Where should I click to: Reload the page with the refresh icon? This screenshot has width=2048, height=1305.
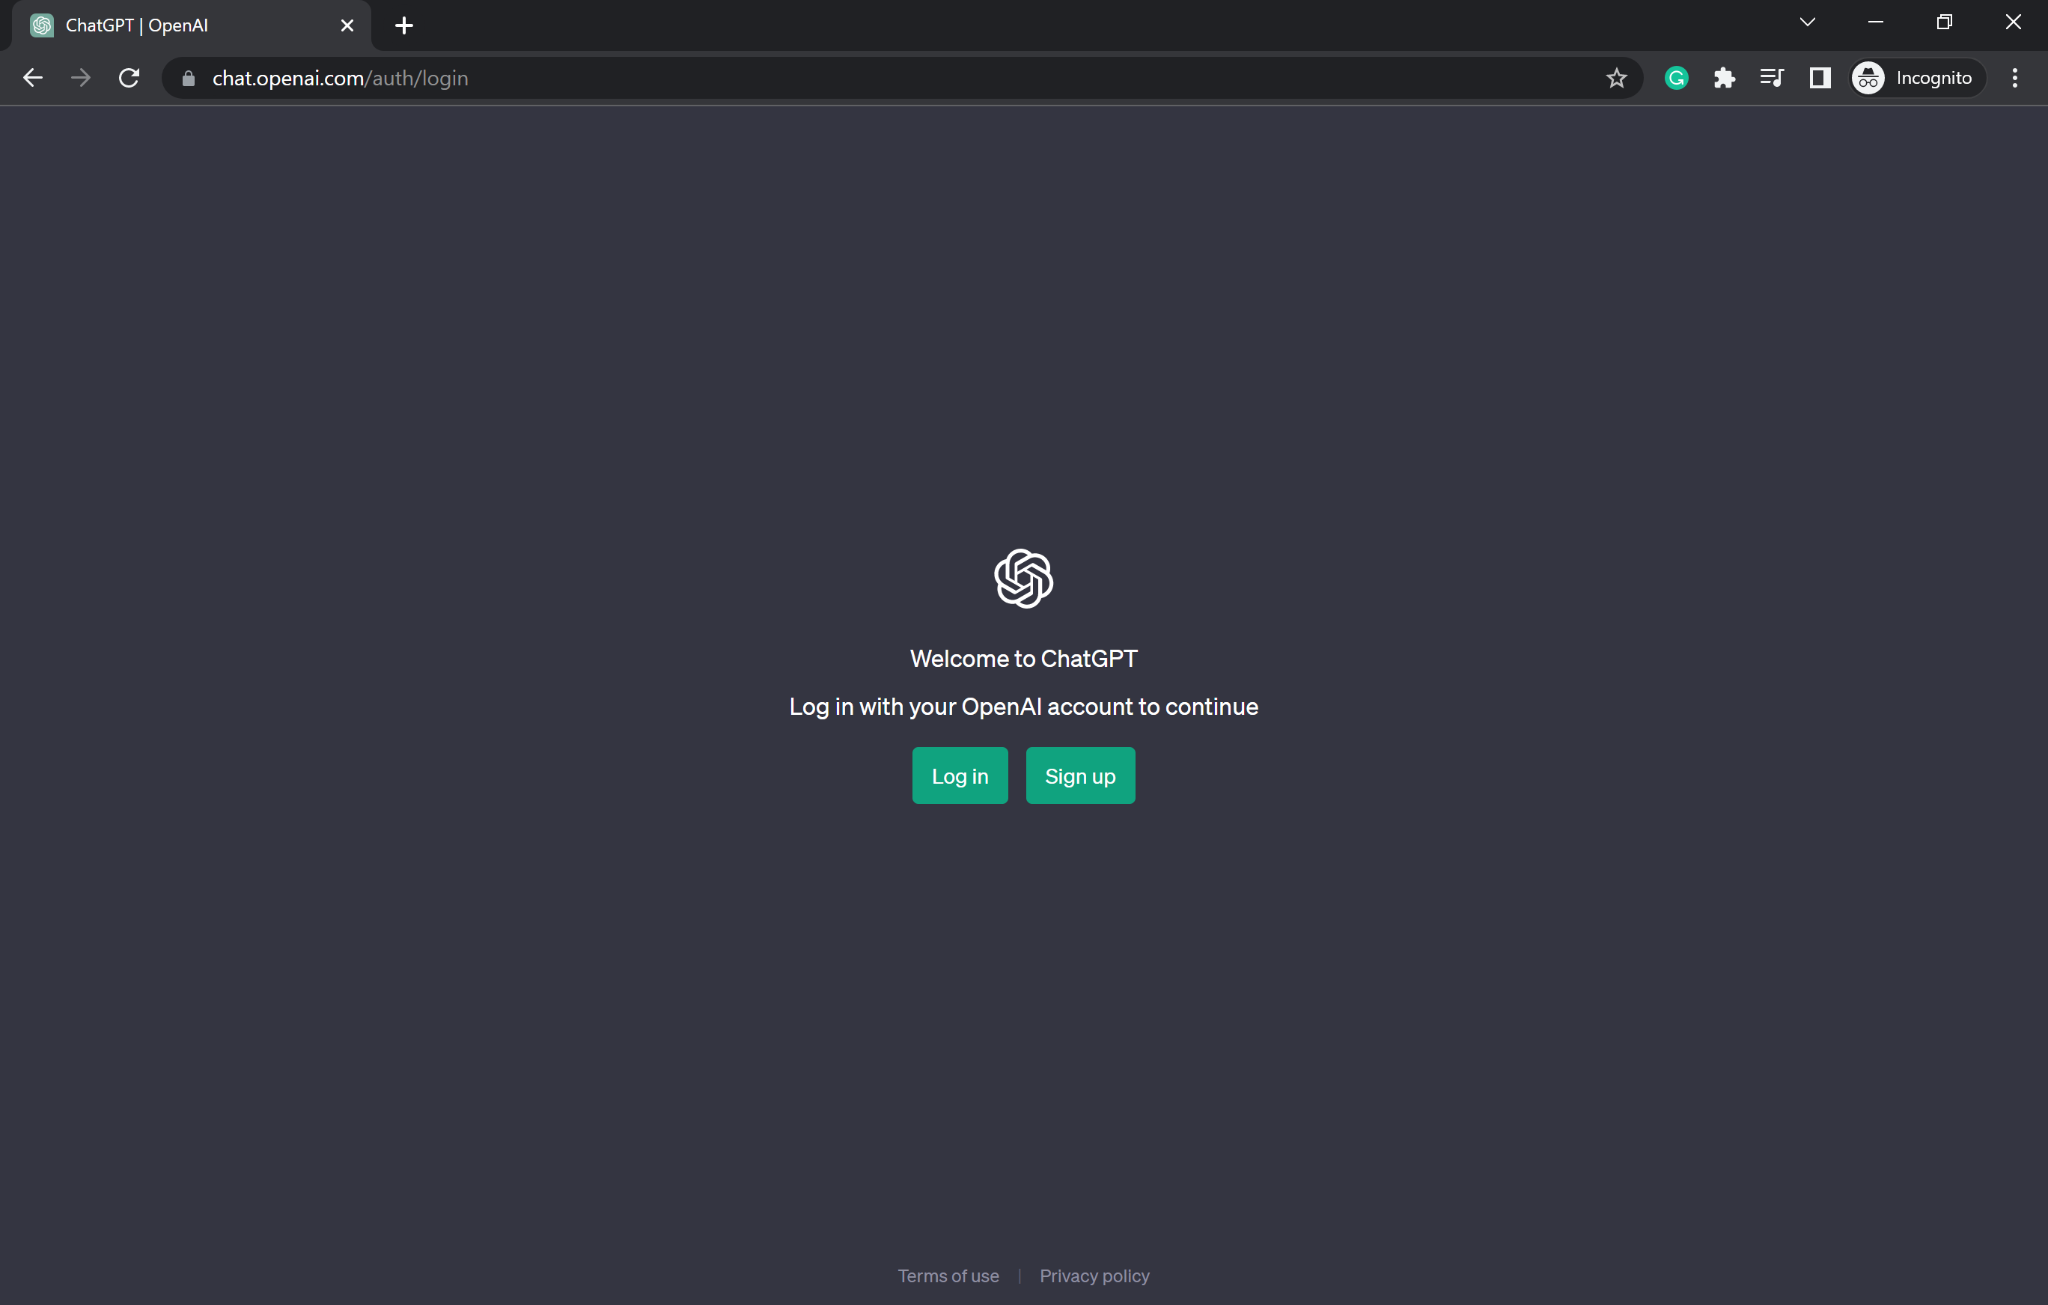point(129,78)
